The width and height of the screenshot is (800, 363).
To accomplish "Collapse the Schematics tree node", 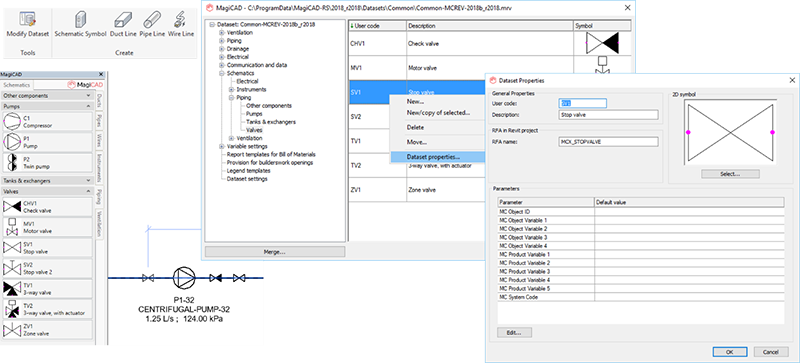I will tap(222, 74).
